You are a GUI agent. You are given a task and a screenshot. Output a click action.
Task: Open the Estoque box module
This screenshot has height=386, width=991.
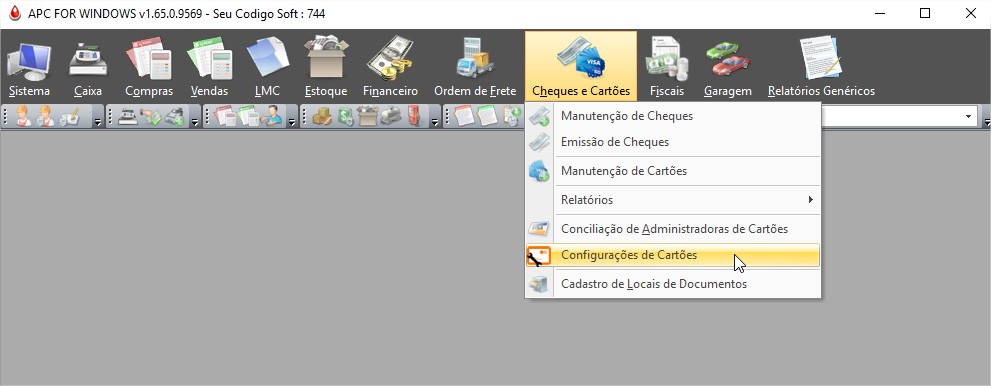[x=325, y=66]
